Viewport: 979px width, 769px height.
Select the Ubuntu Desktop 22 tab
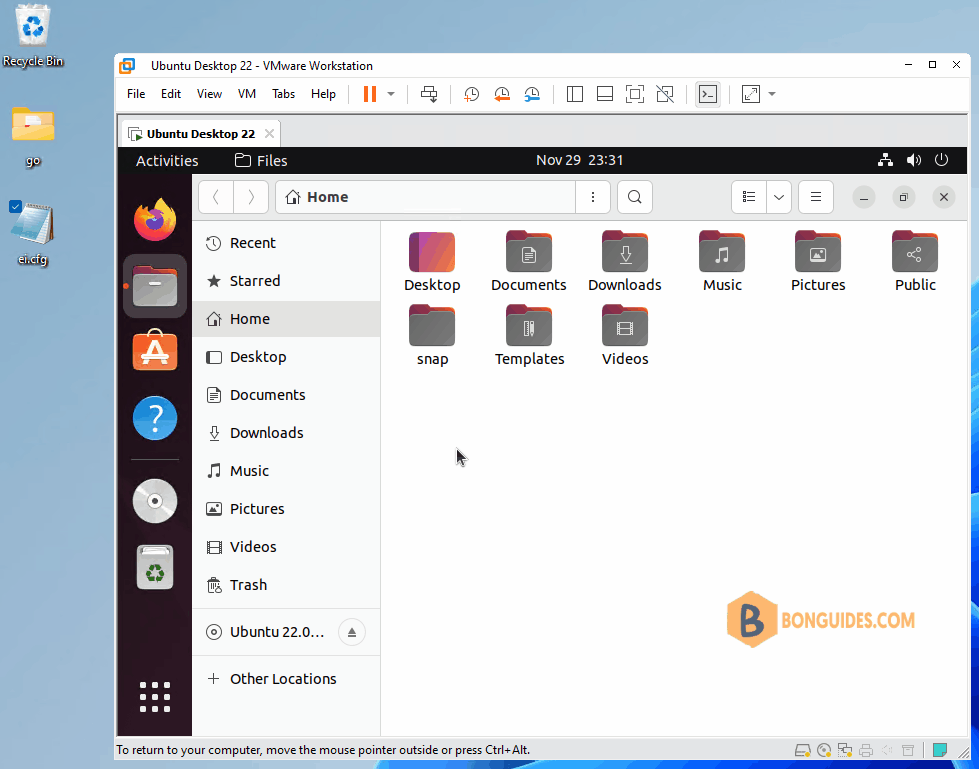click(x=200, y=134)
